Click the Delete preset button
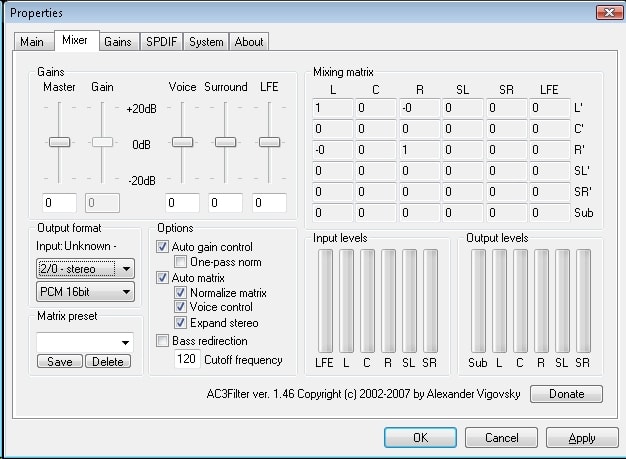The width and height of the screenshot is (626, 459). coord(108,362)
